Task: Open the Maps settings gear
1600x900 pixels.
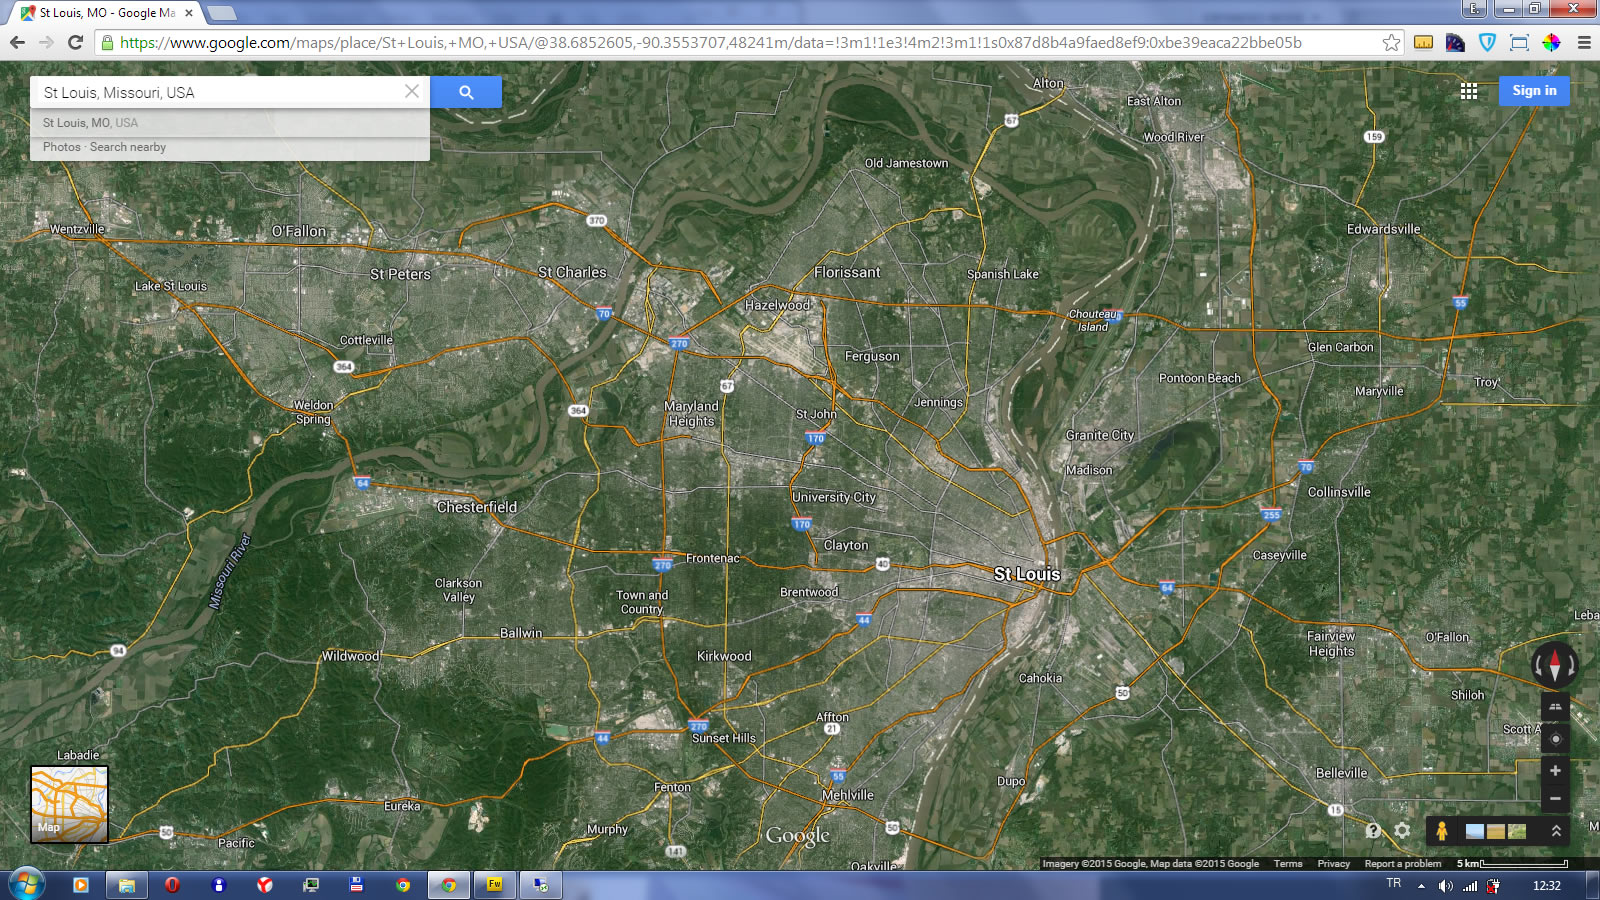Action: (1402, 831)
